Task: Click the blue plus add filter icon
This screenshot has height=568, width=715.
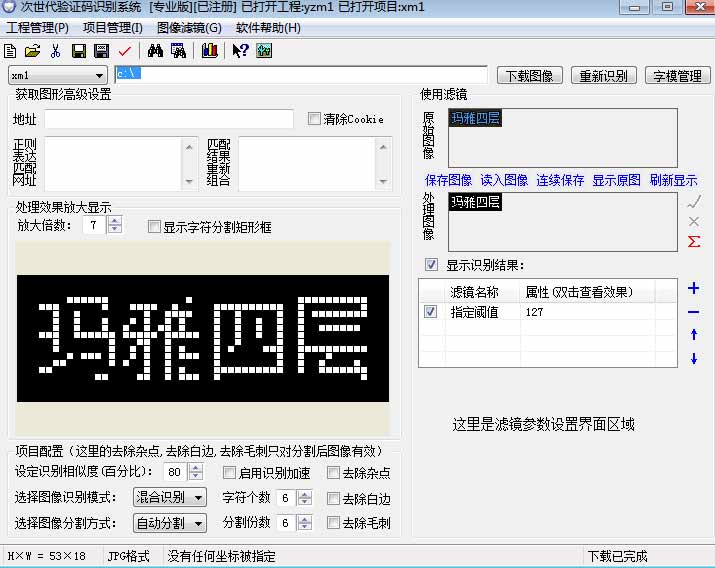Action: (x=694, y=289)
